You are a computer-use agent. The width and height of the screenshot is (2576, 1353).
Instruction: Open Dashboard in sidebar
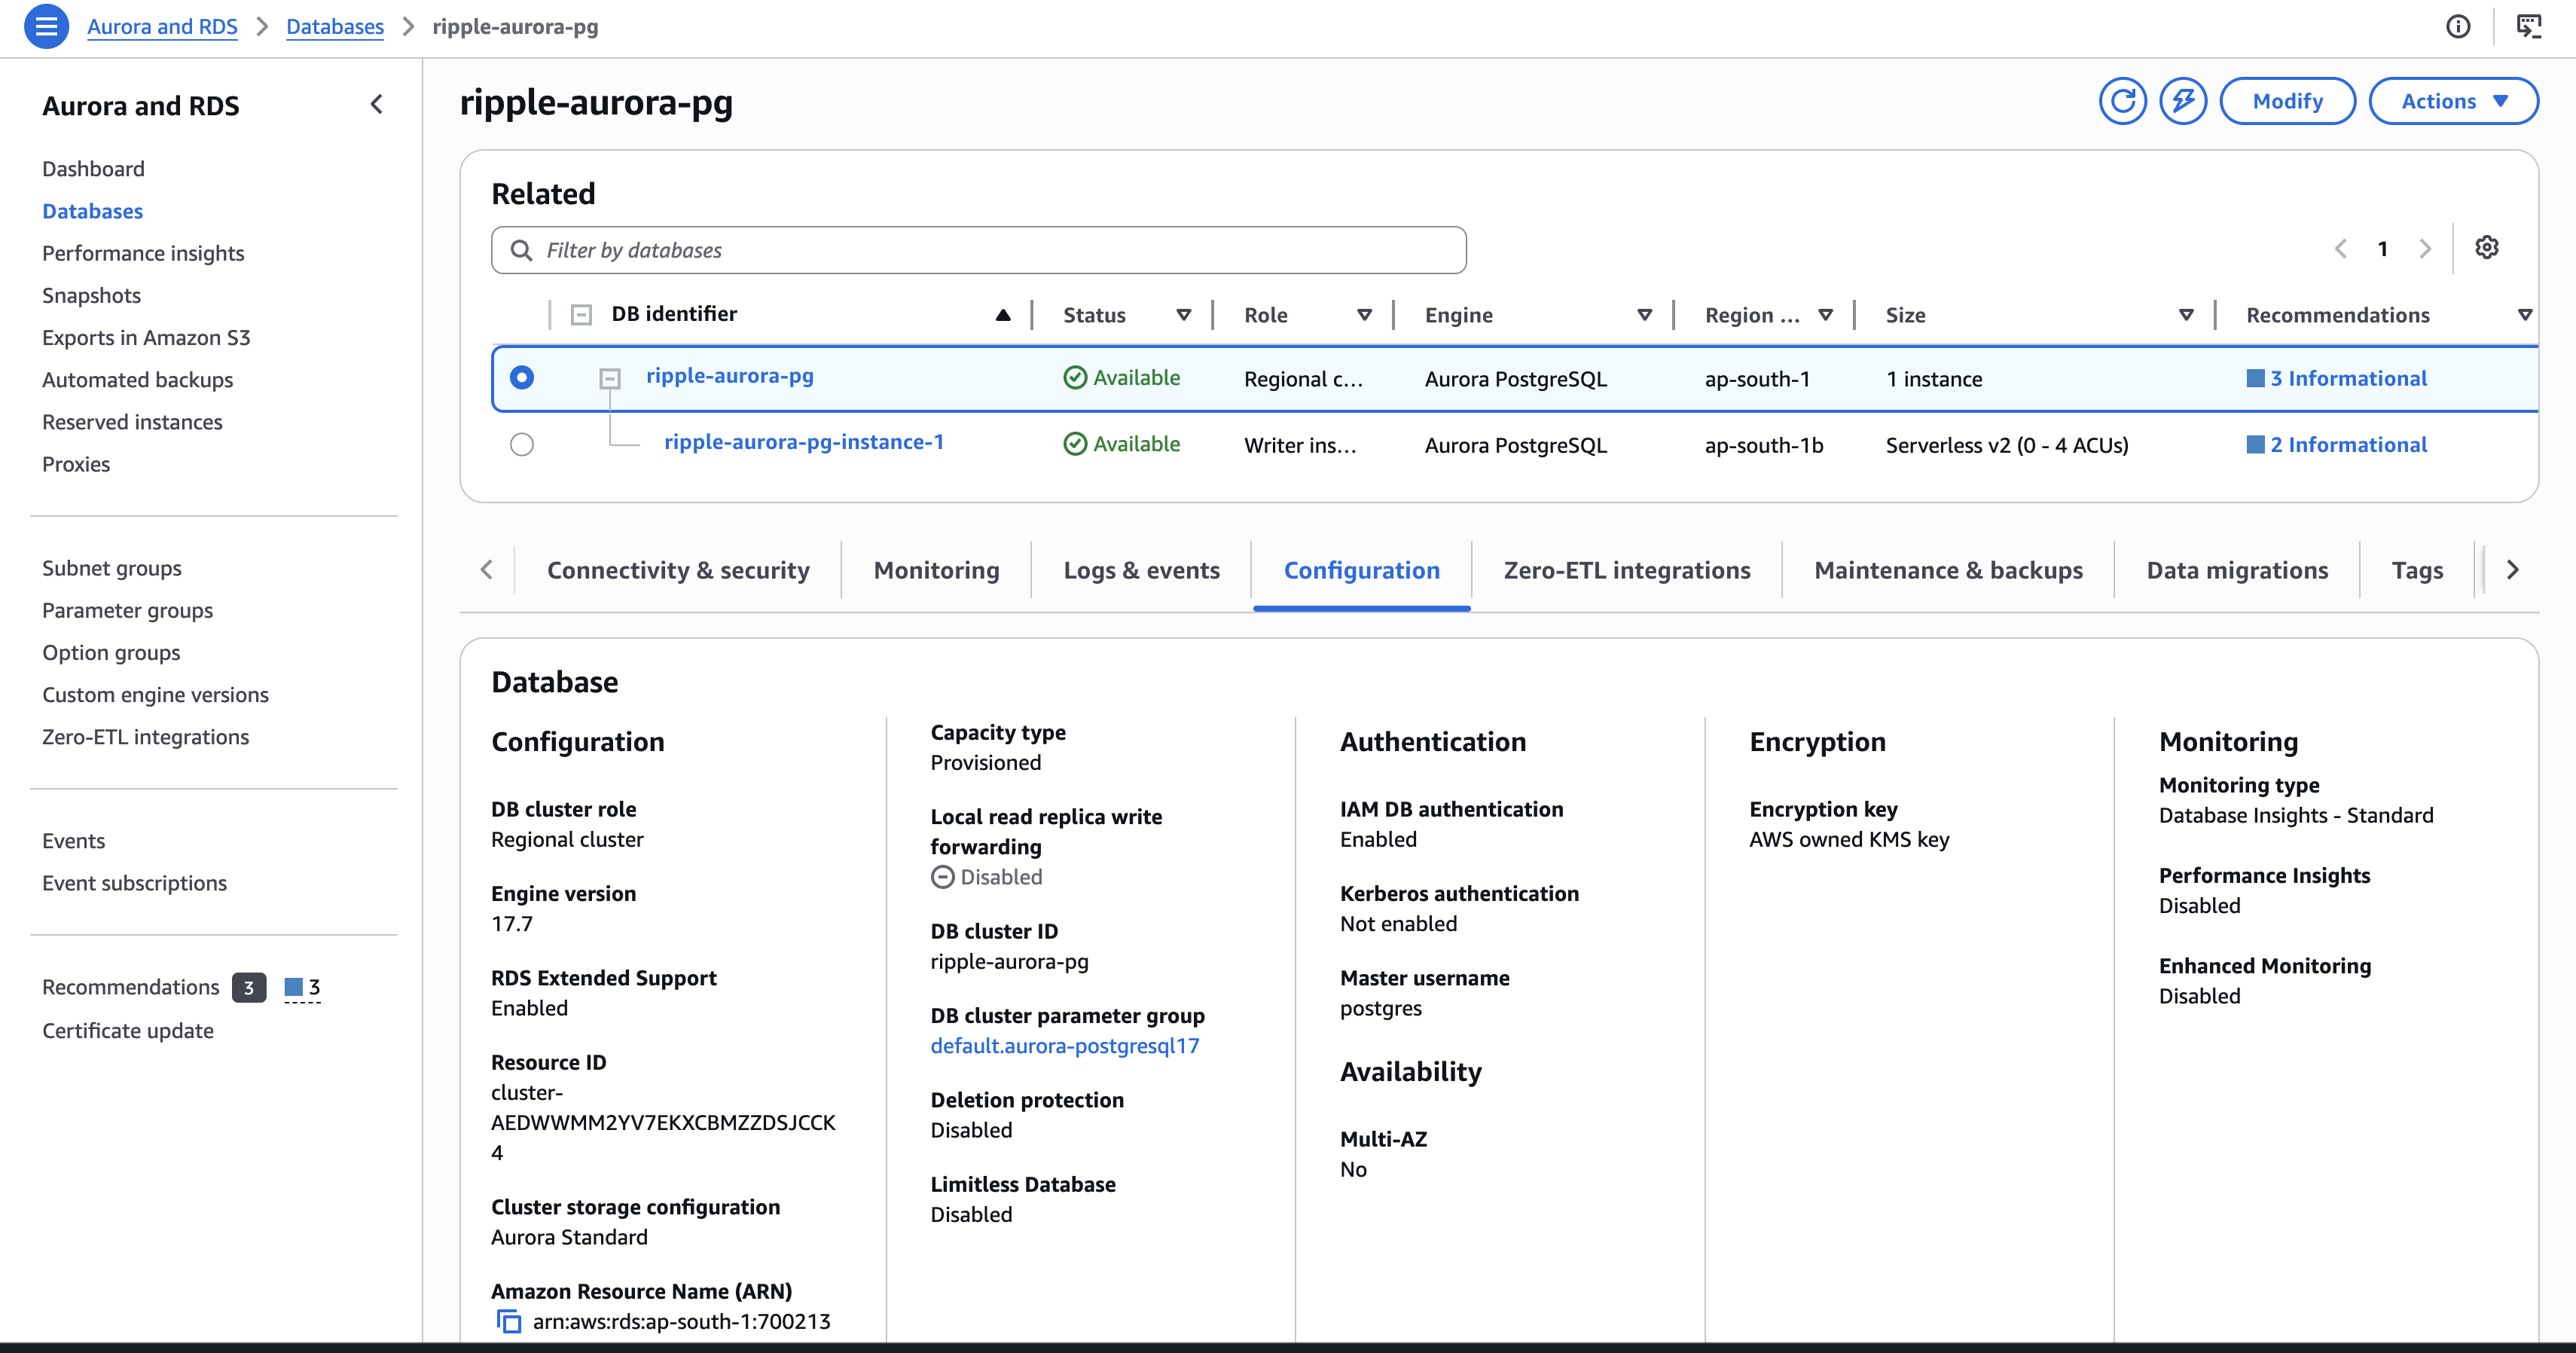point(93,169)
